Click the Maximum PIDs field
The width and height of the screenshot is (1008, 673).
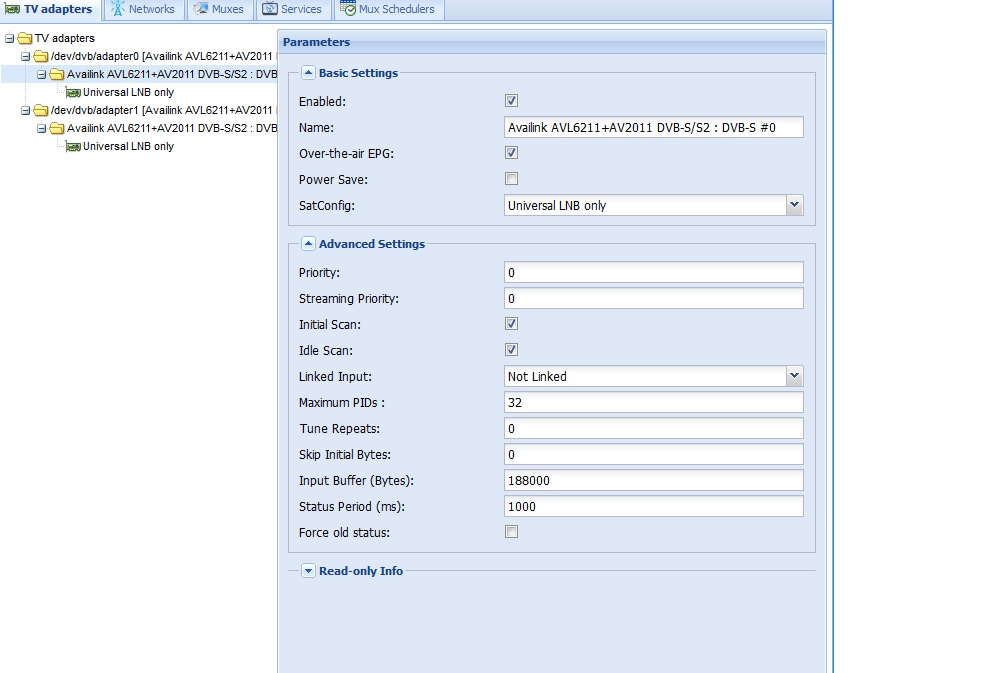654,402
